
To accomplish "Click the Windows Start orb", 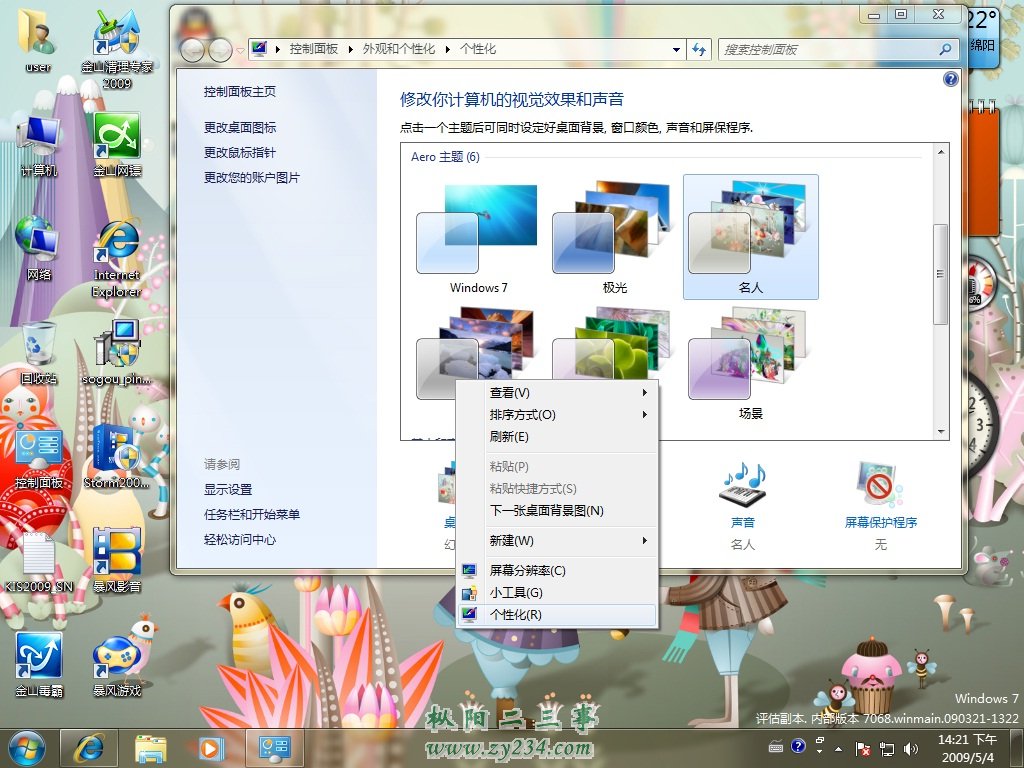I will [x=26, y=748].
